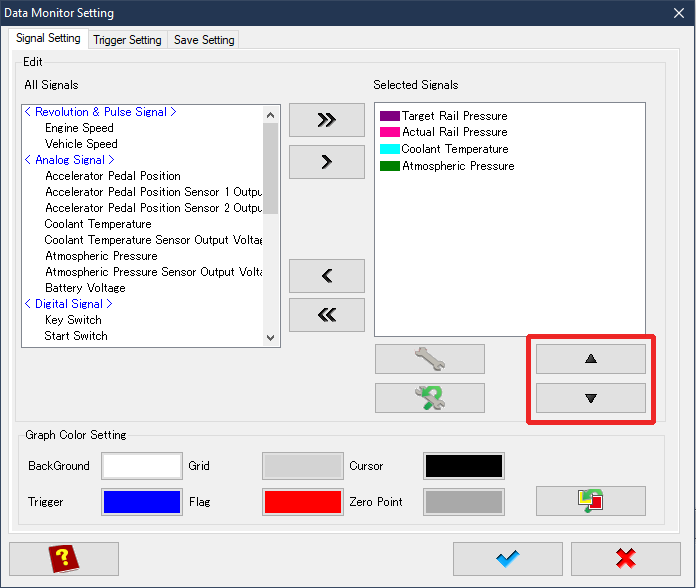Select Accelerator Pedal Position Sensor 1 Output
This screenshot has width=696, height=588.
(154, 192)
